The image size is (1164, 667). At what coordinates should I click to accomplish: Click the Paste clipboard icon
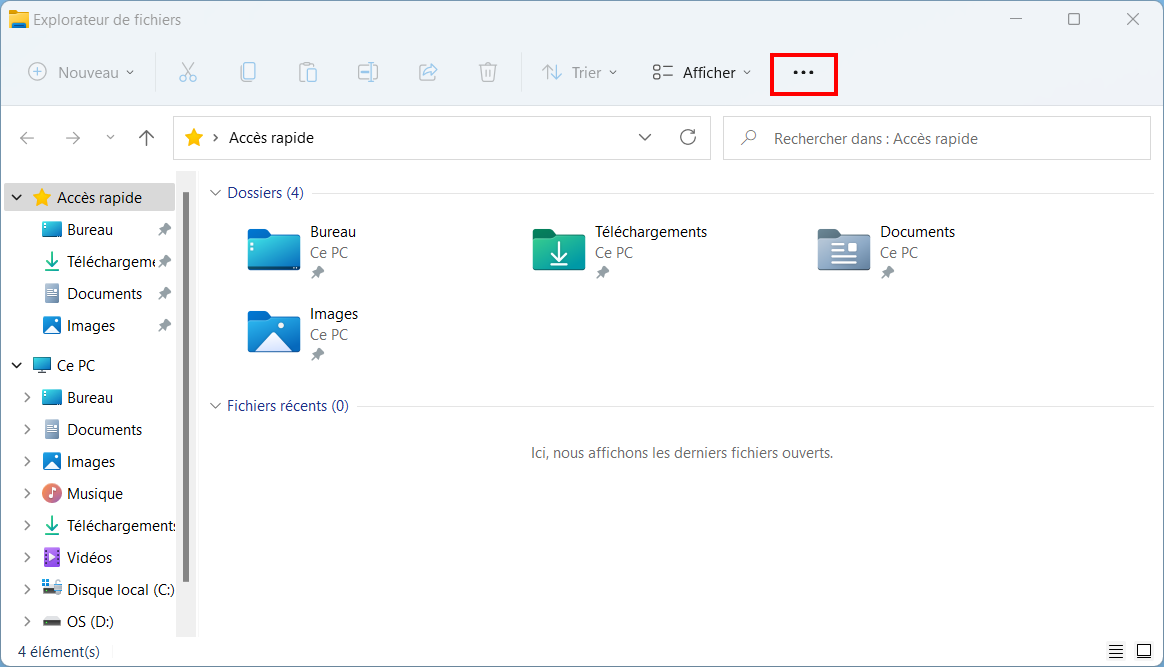(x=307, y=73)
